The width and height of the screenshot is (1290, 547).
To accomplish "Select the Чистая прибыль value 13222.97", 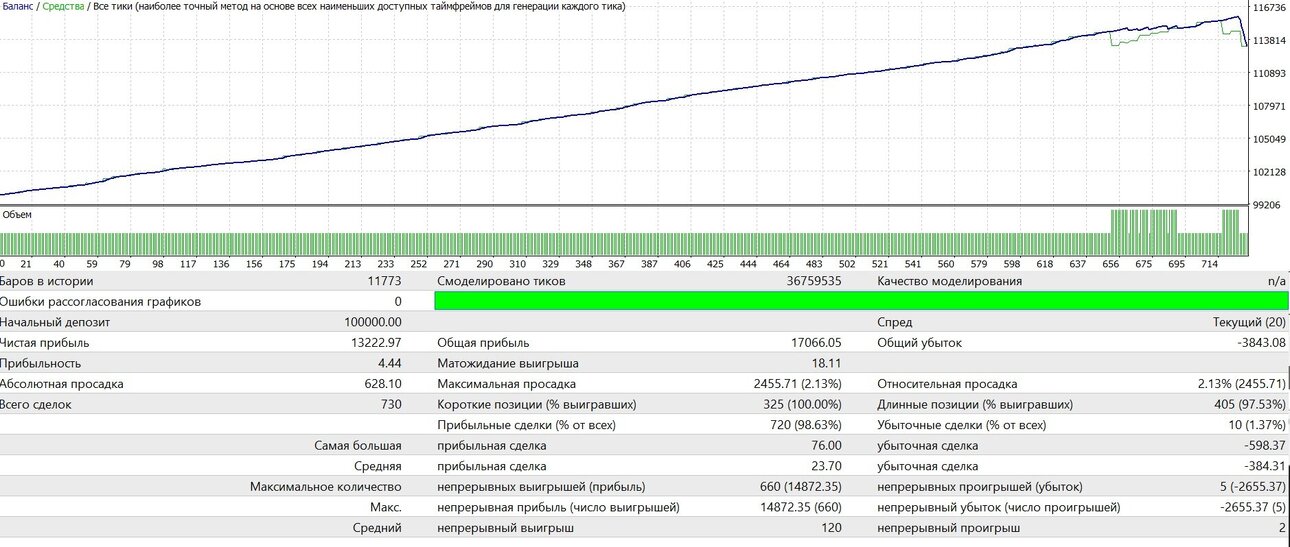I will click(x=373, y=343).
